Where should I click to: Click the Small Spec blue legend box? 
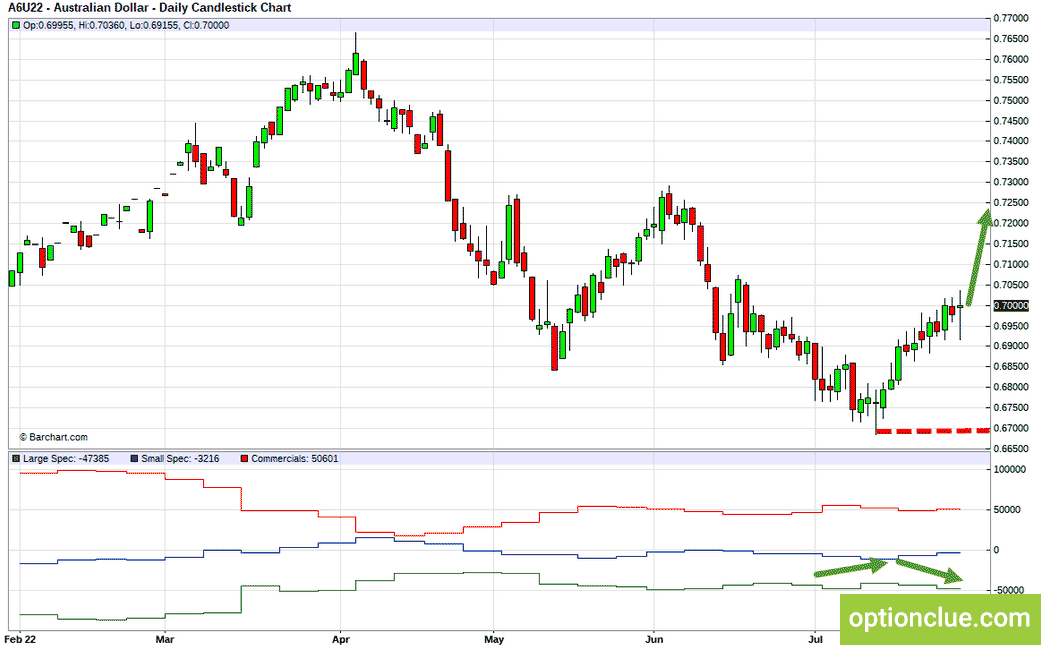pos(135,459)
